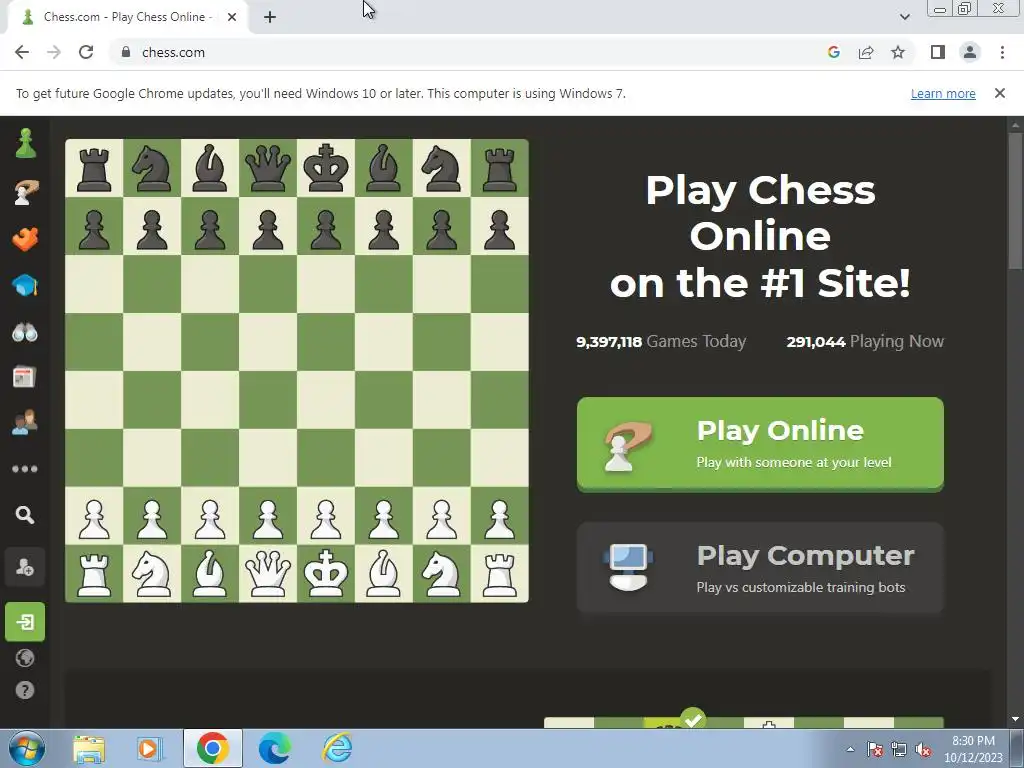Open a new browser tab
Image resolution: width=1024 pixels, height=768 pixels.
[x=270, y=17]
